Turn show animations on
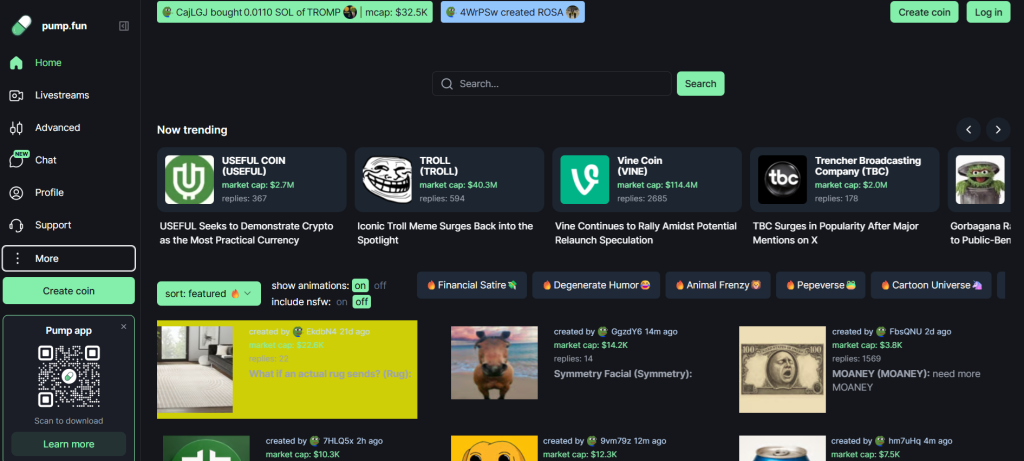The height and width of the screenshot is (461, 1024). click(360, 285)
